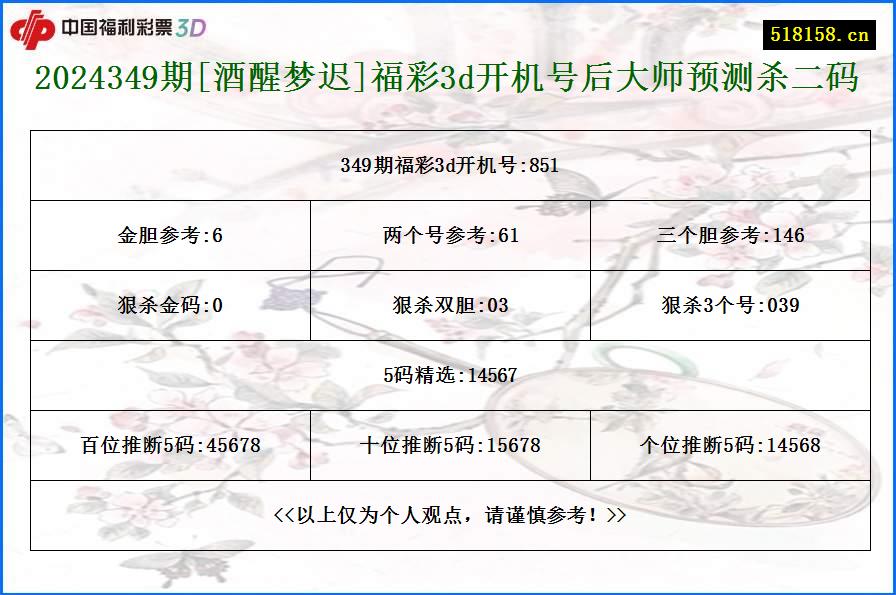Screen dimensions: 896x595
Task: Click the 518158.cn site badge
Action: [819, 33]
